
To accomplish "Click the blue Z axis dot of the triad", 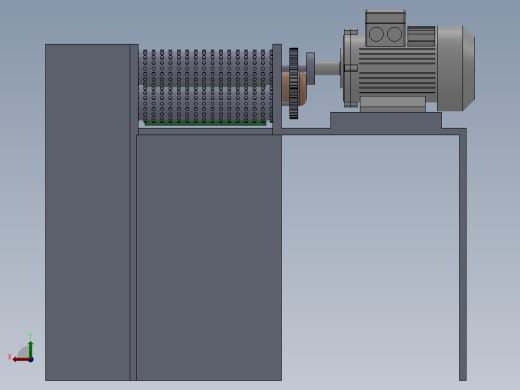I will click(31, 360).
